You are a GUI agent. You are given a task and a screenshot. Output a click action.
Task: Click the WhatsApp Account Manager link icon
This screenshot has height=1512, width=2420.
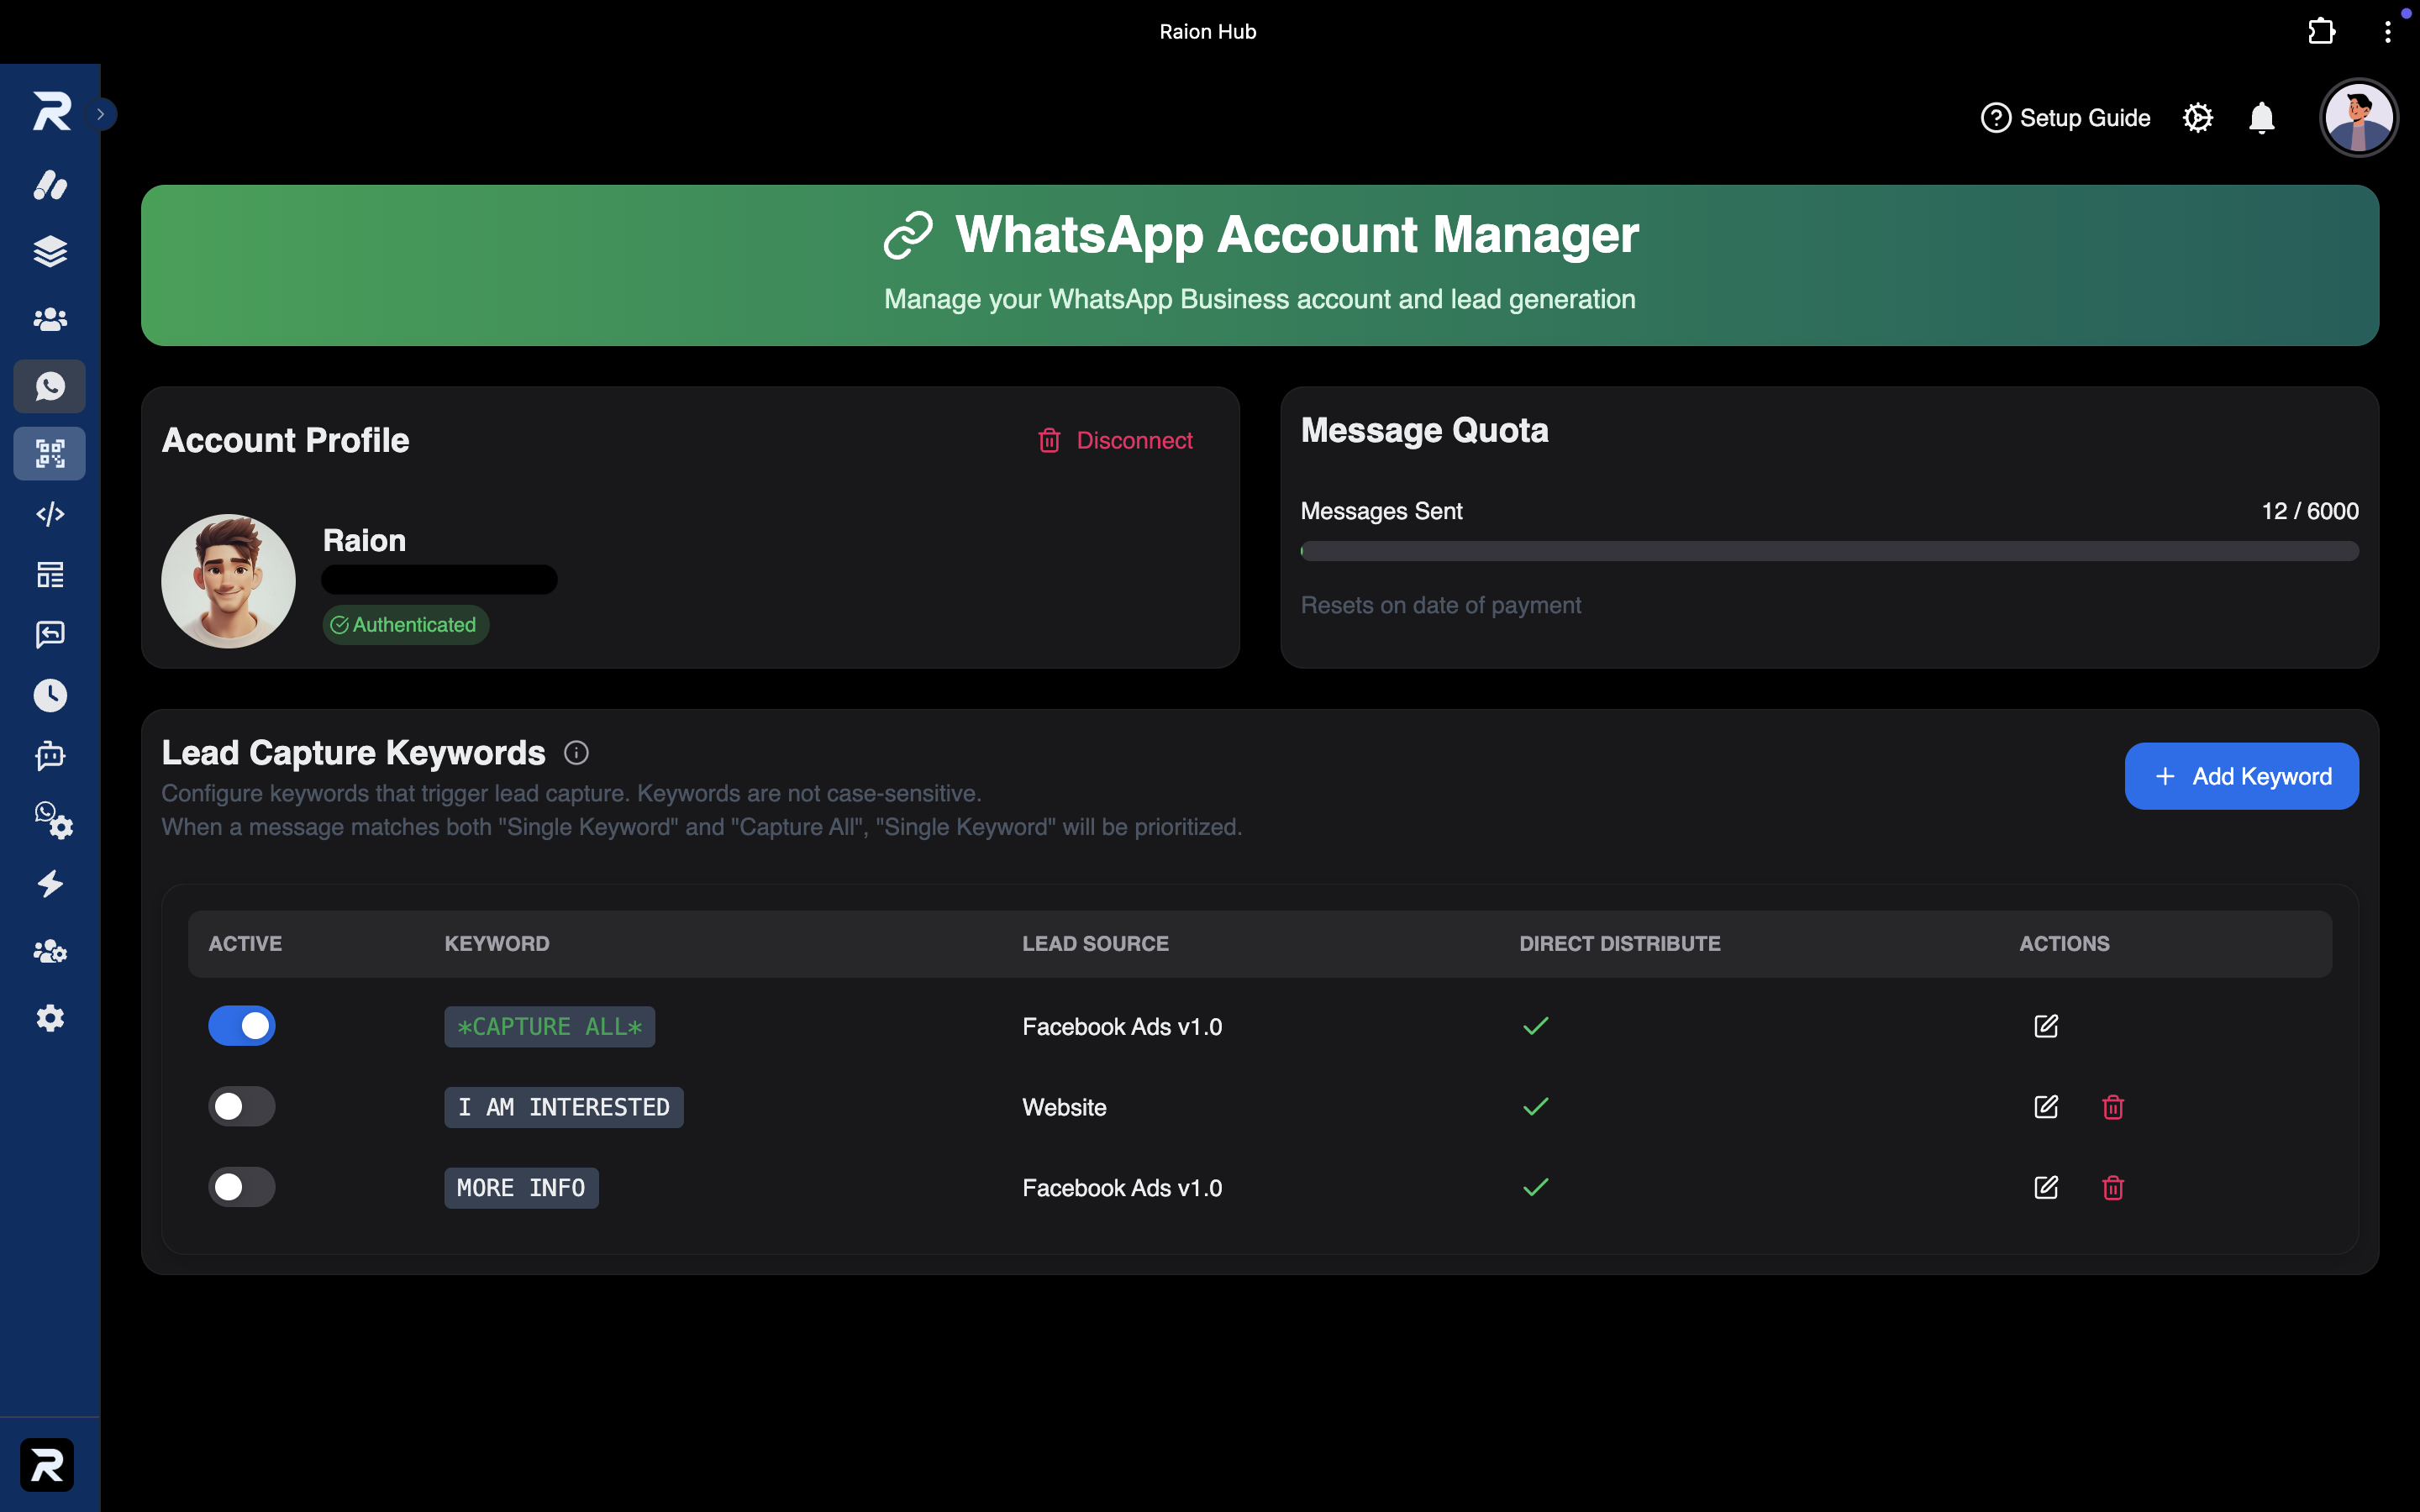click(908, 235)
